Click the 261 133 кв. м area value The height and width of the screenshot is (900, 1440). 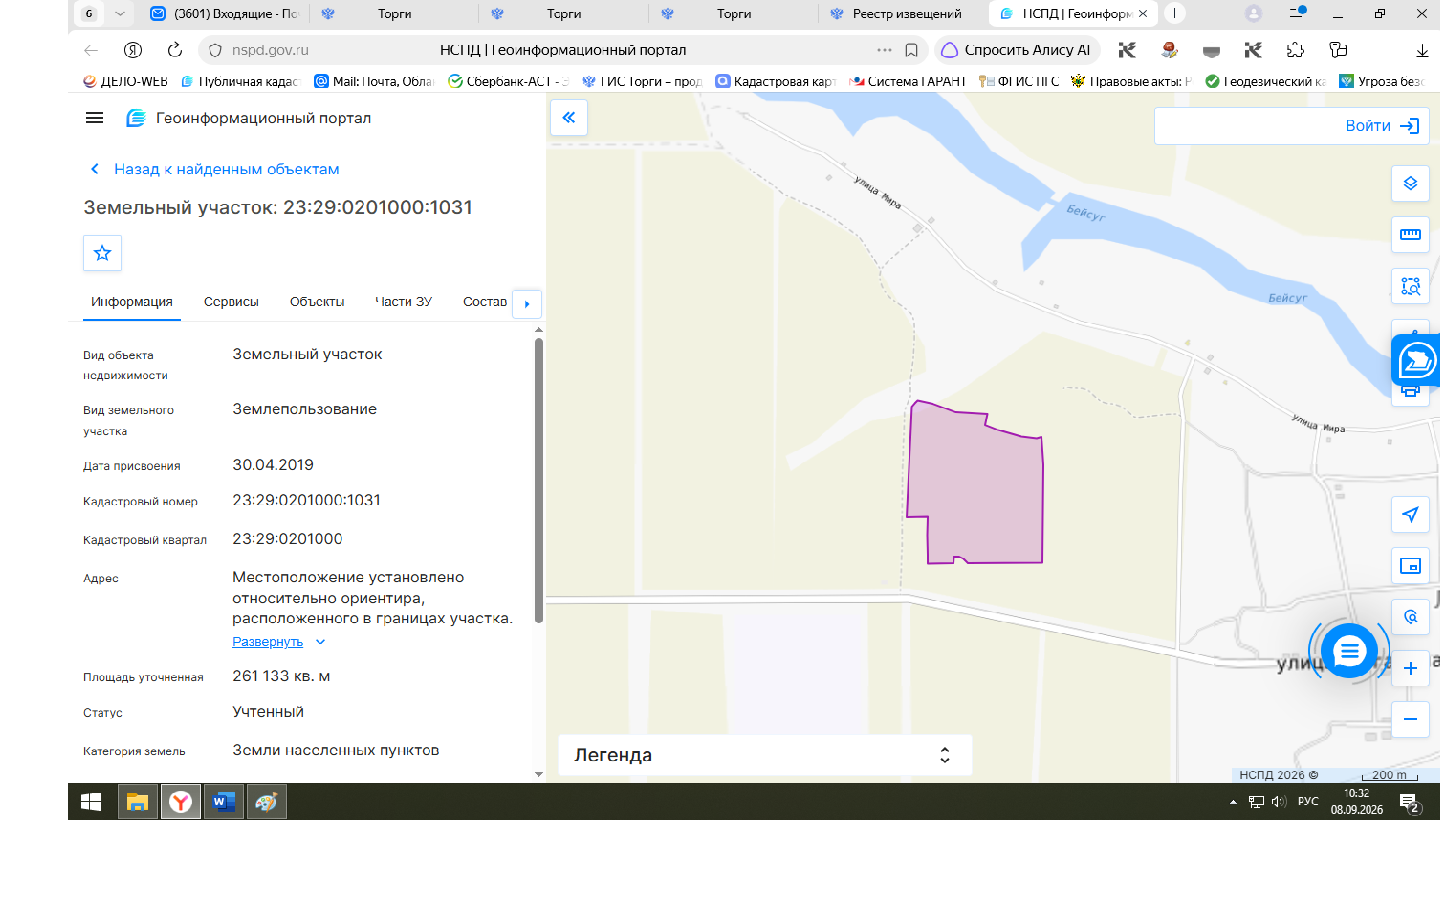281,676
